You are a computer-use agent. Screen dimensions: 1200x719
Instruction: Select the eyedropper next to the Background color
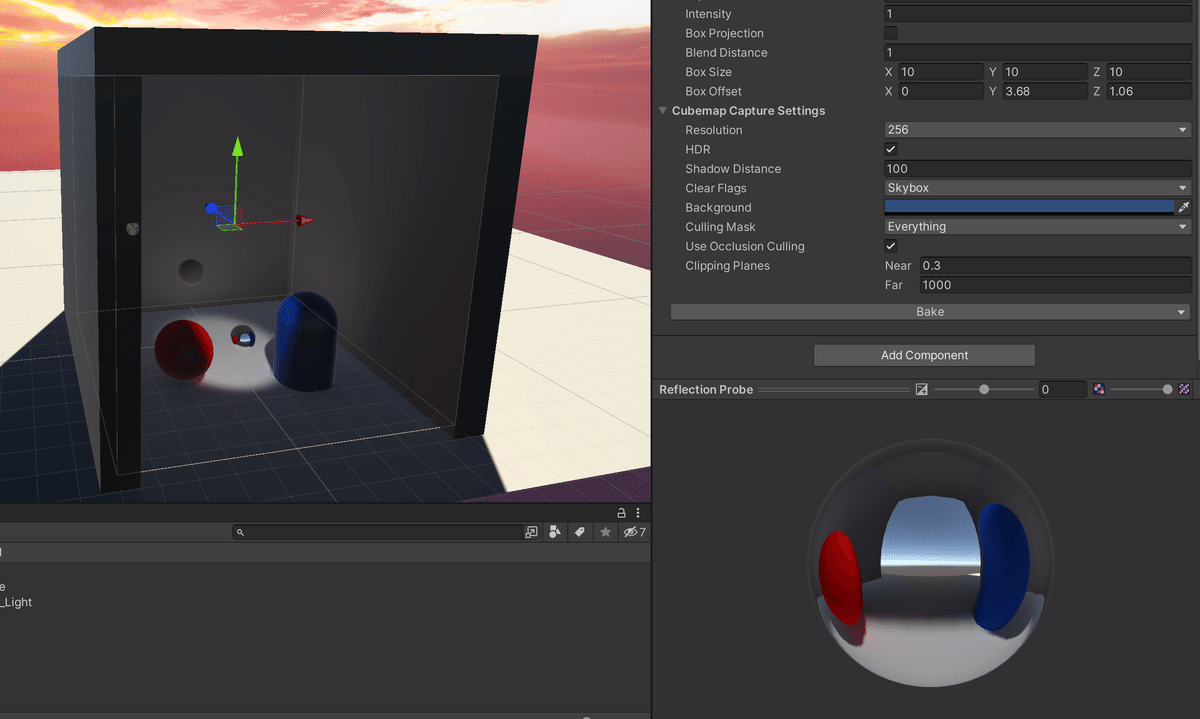1184,207
